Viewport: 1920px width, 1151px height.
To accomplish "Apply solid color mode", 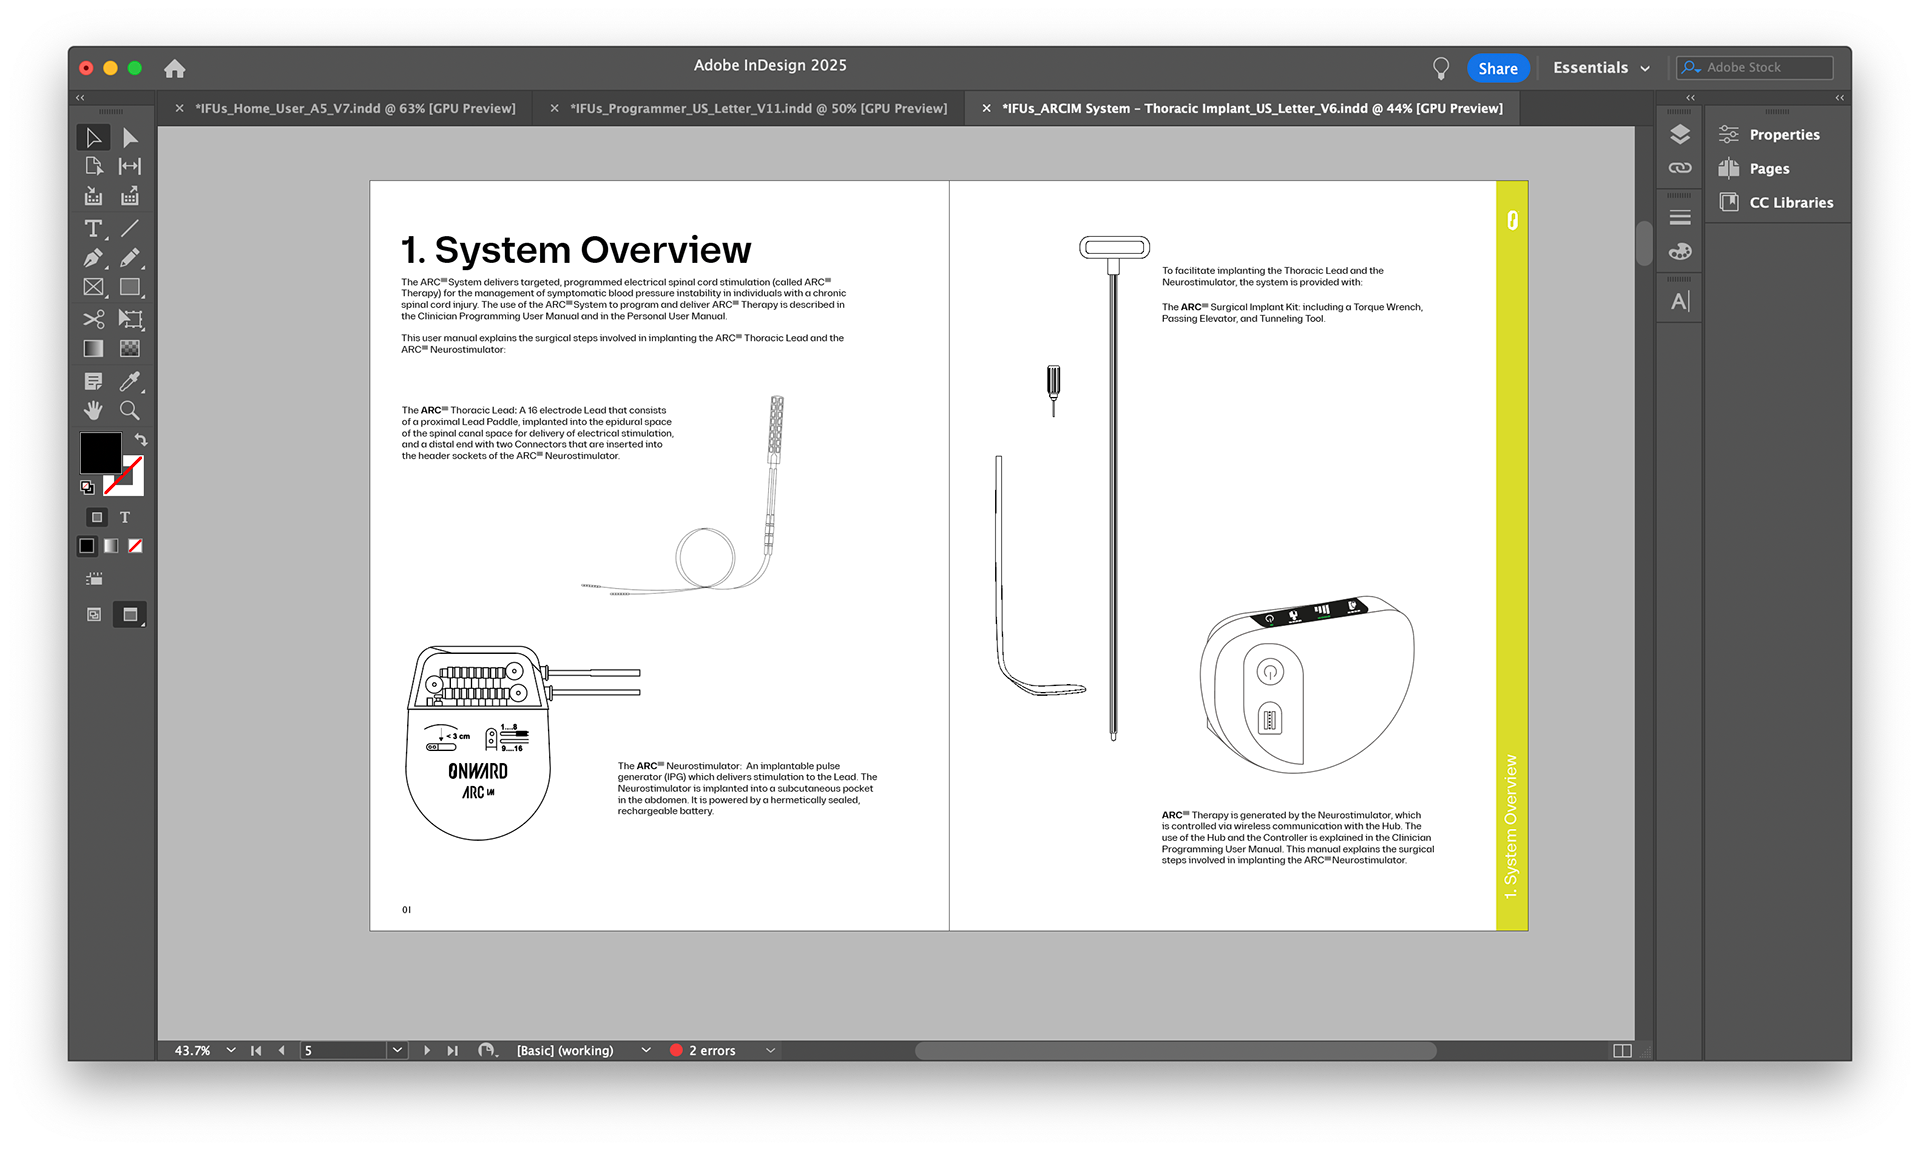I will point(87,546).
